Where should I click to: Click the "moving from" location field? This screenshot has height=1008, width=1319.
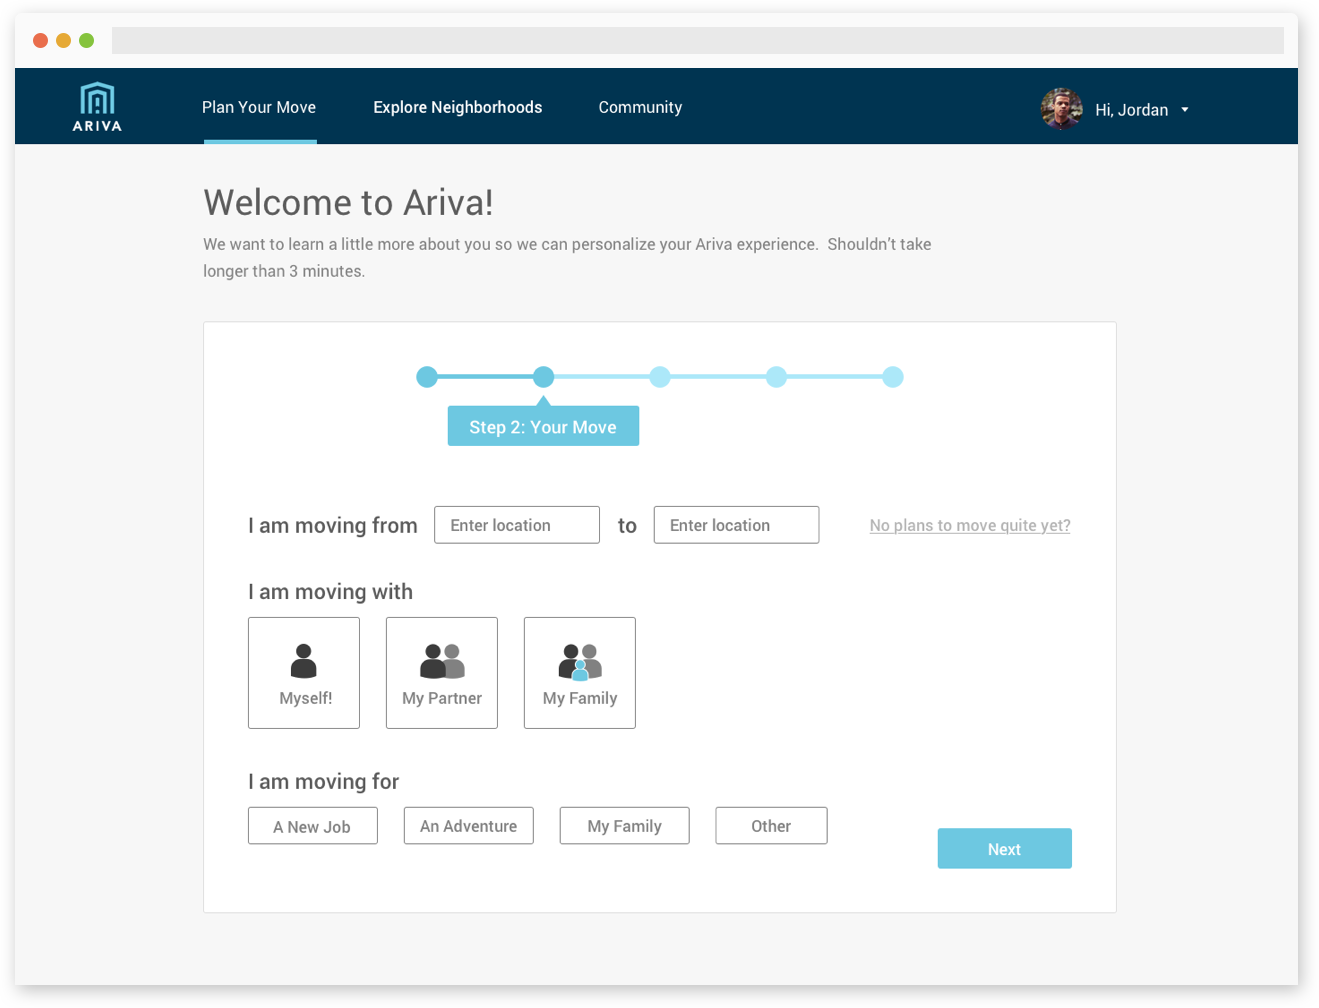[x=516, y=524]
